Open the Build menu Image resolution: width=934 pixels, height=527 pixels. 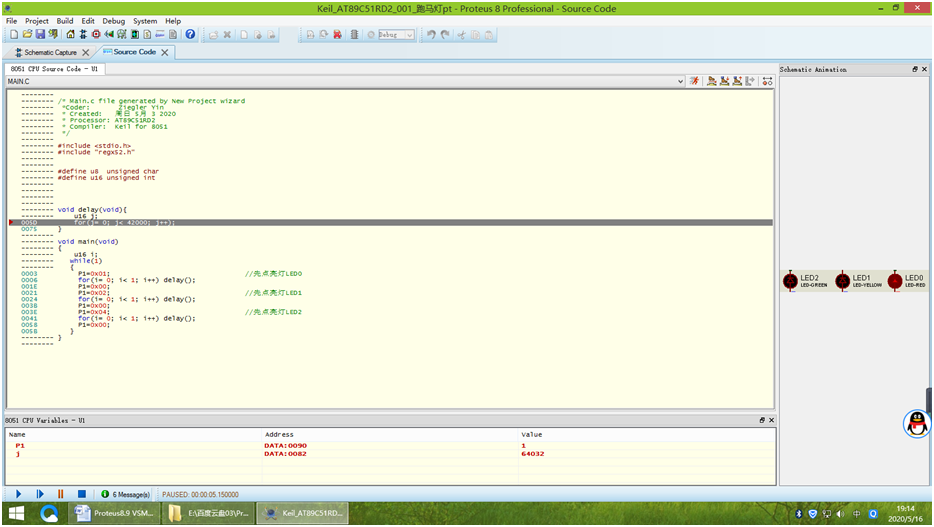click(x=65, y=21)
